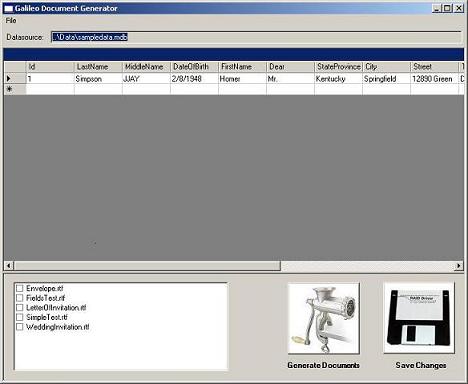Screen dimensions: 468x384
Task: Minimize the Galileo Document Generator window
Action: 437,8
